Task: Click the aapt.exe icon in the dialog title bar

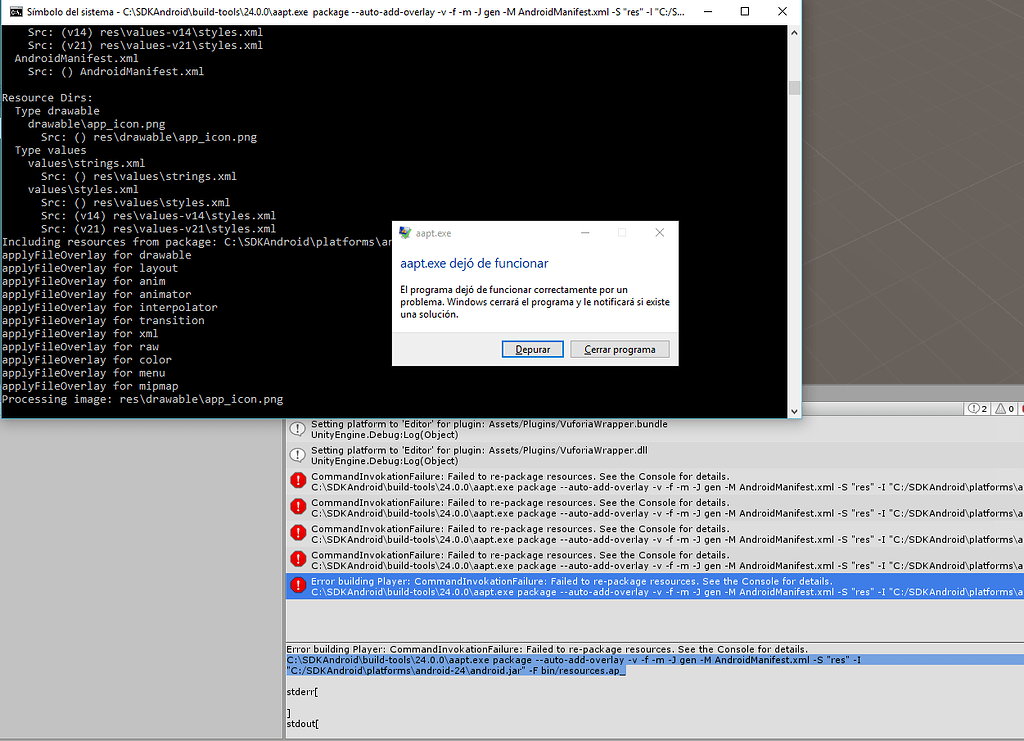Action: pos(406,232)
